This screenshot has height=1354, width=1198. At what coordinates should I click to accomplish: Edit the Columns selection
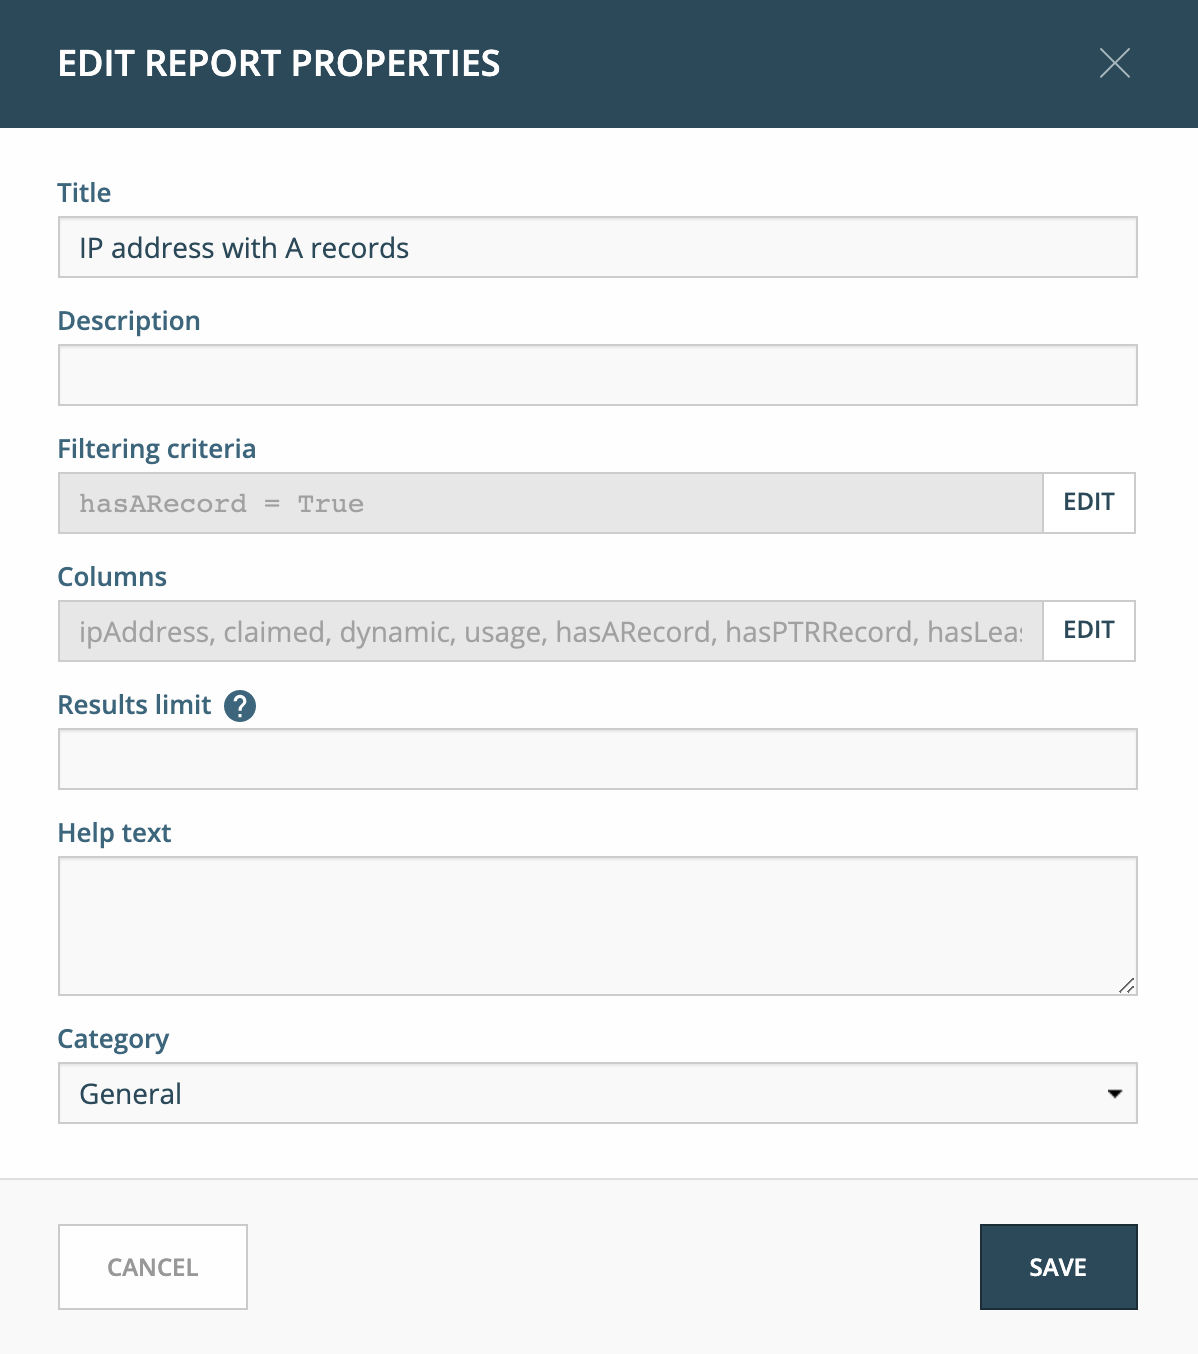coord(1089,631)
